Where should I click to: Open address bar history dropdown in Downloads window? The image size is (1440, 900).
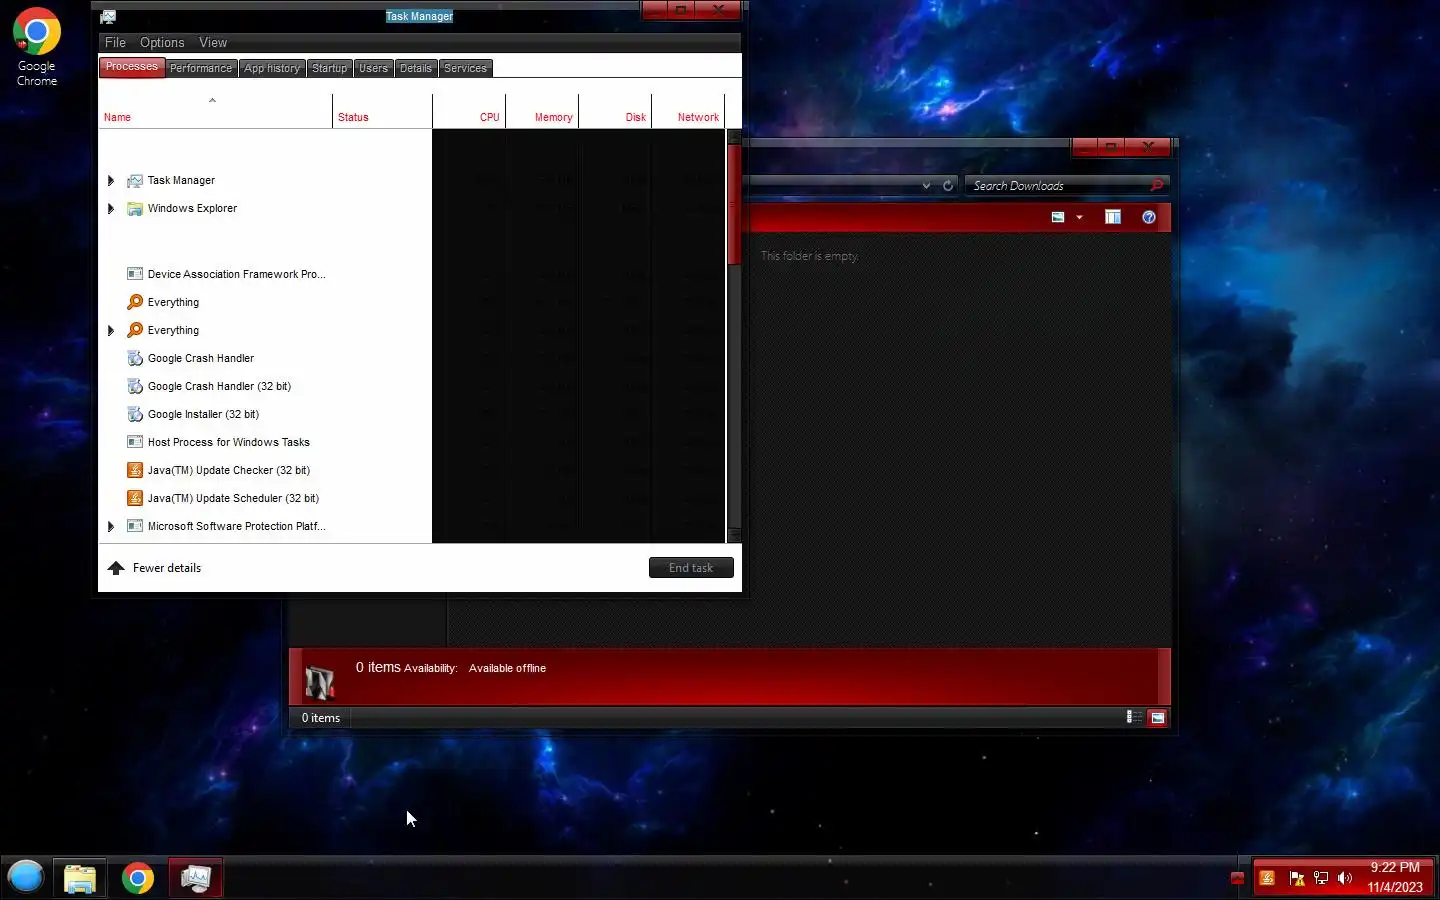(926, 186)
